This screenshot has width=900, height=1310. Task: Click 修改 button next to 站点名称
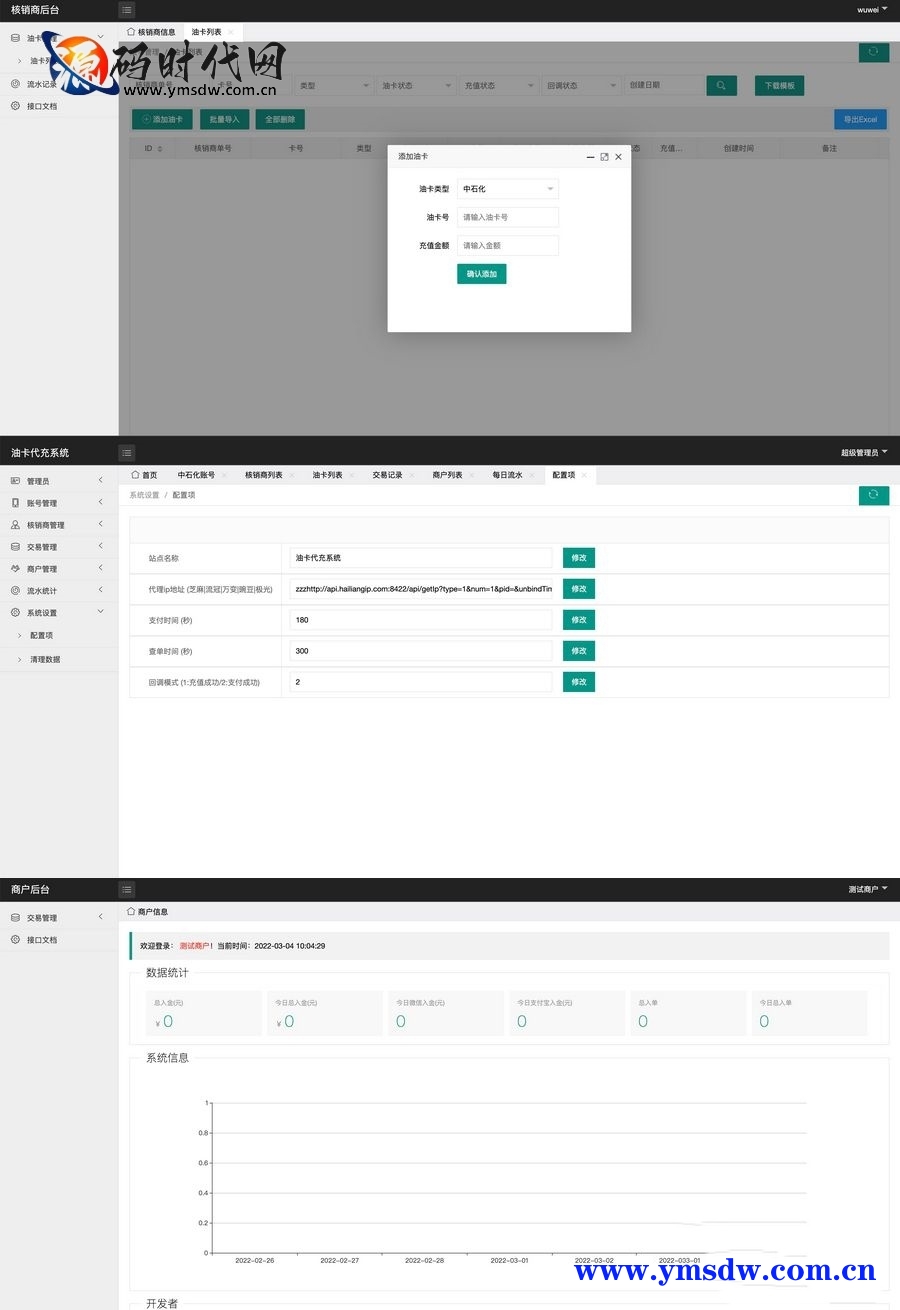coord(578,558)
